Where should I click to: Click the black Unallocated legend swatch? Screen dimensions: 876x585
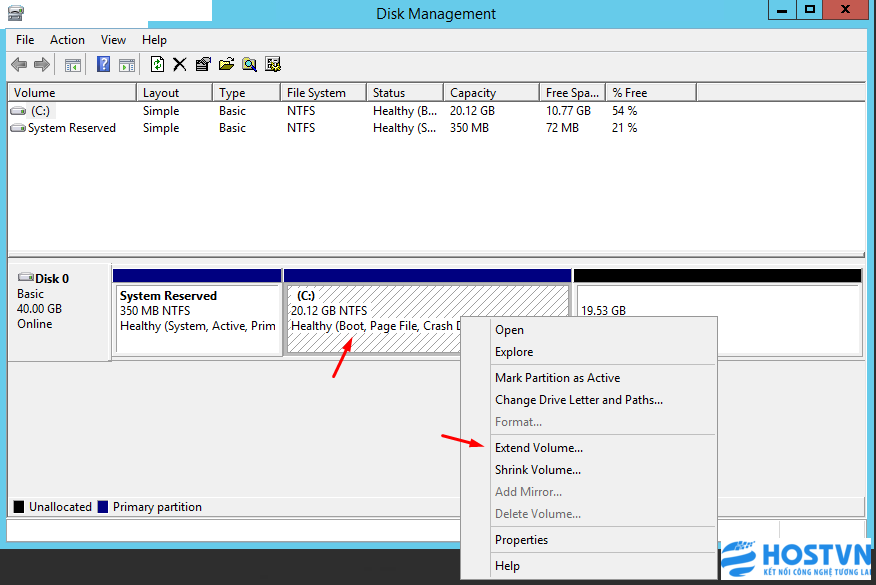coord(19,507)
